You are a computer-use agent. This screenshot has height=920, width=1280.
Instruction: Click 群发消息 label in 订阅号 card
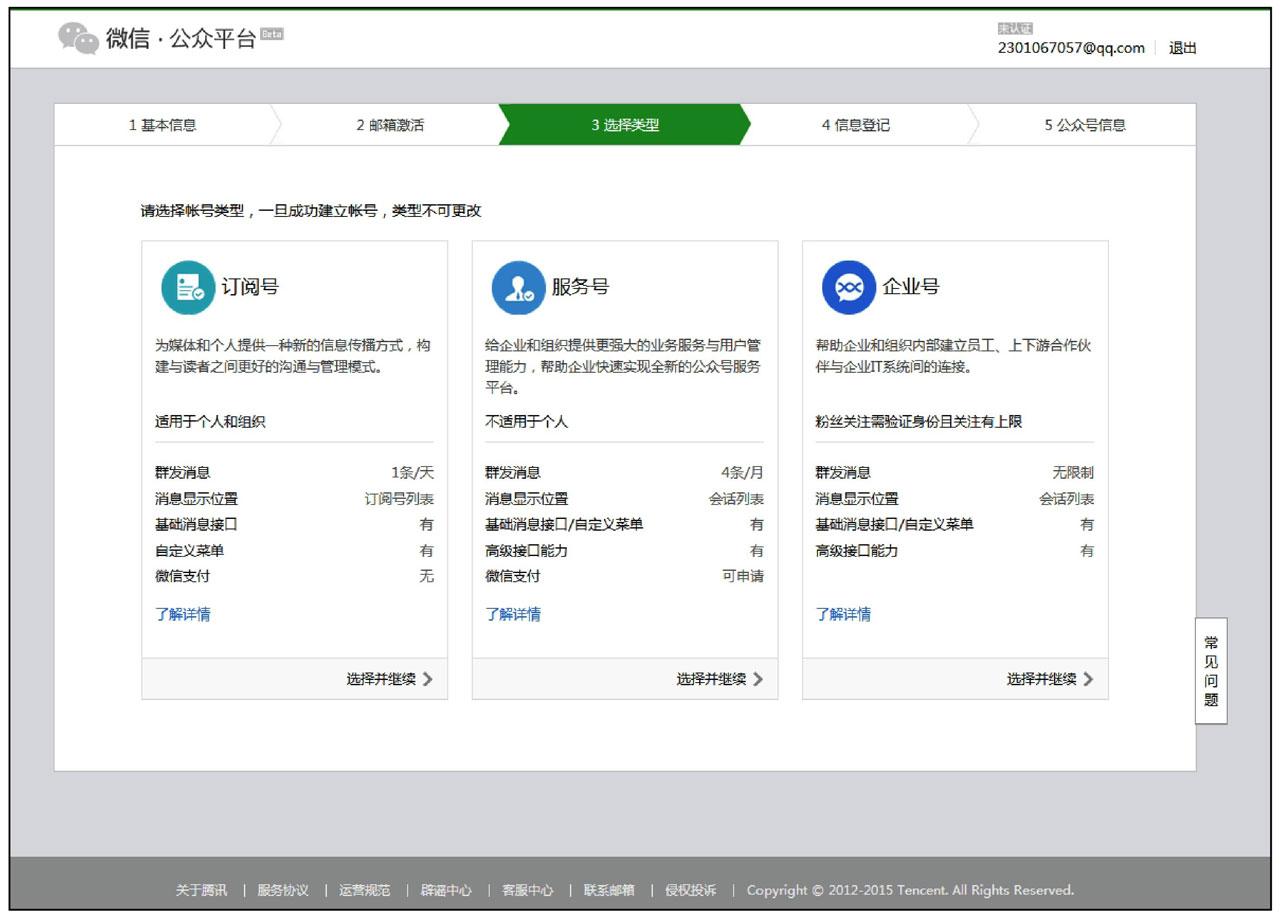tap(183, 473)
